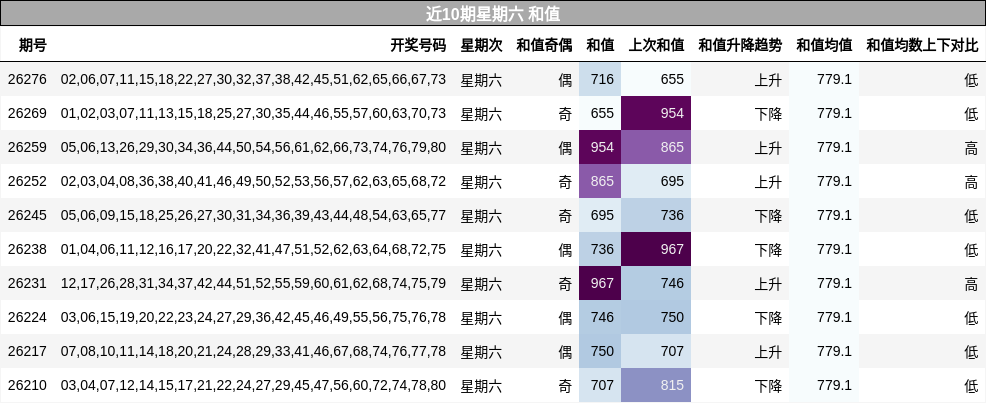Screen dimensions: 986x403
Task: Select period number 26259
Action: (x=27, y=148)
